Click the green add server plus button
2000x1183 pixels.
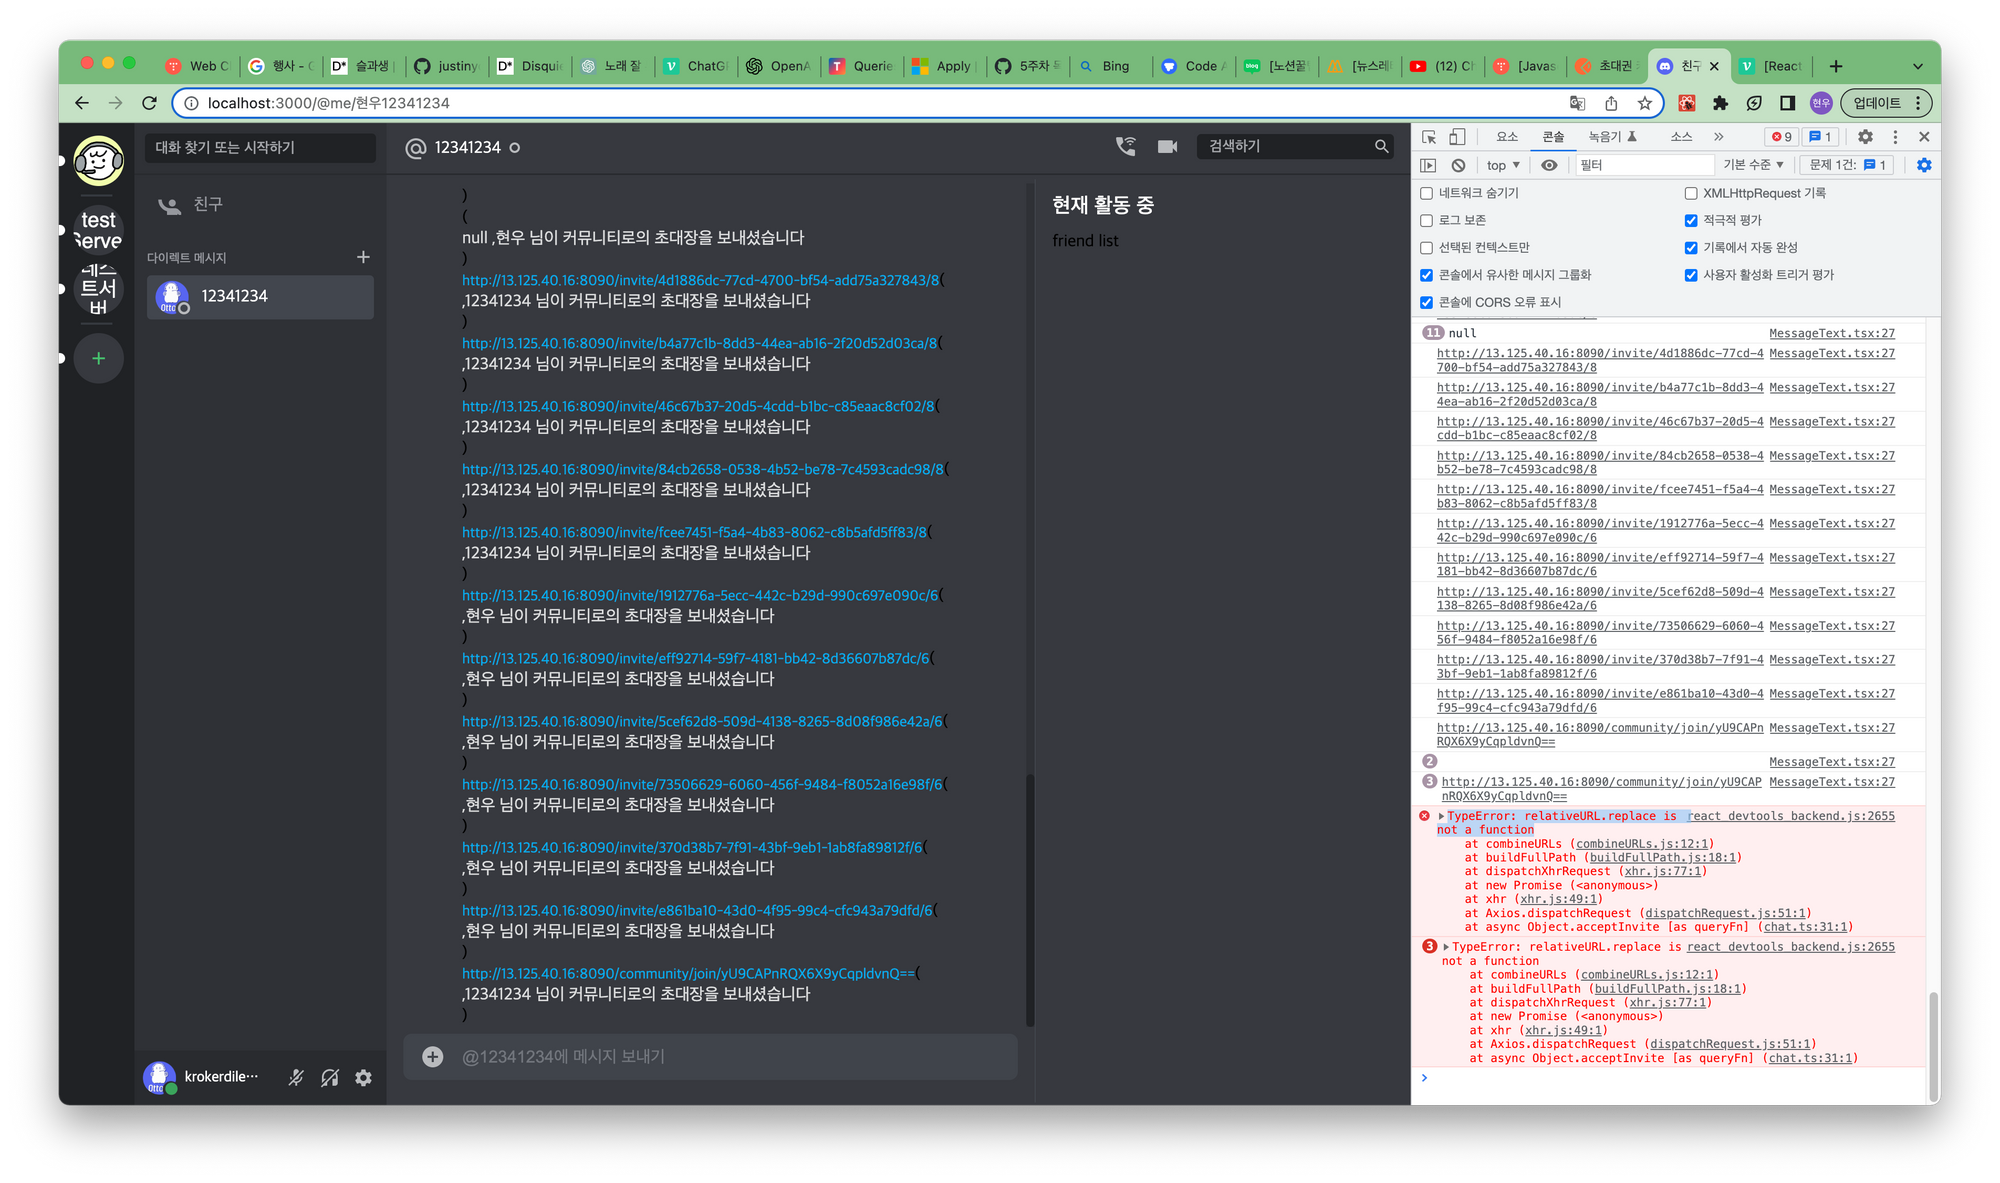[98, 358]
